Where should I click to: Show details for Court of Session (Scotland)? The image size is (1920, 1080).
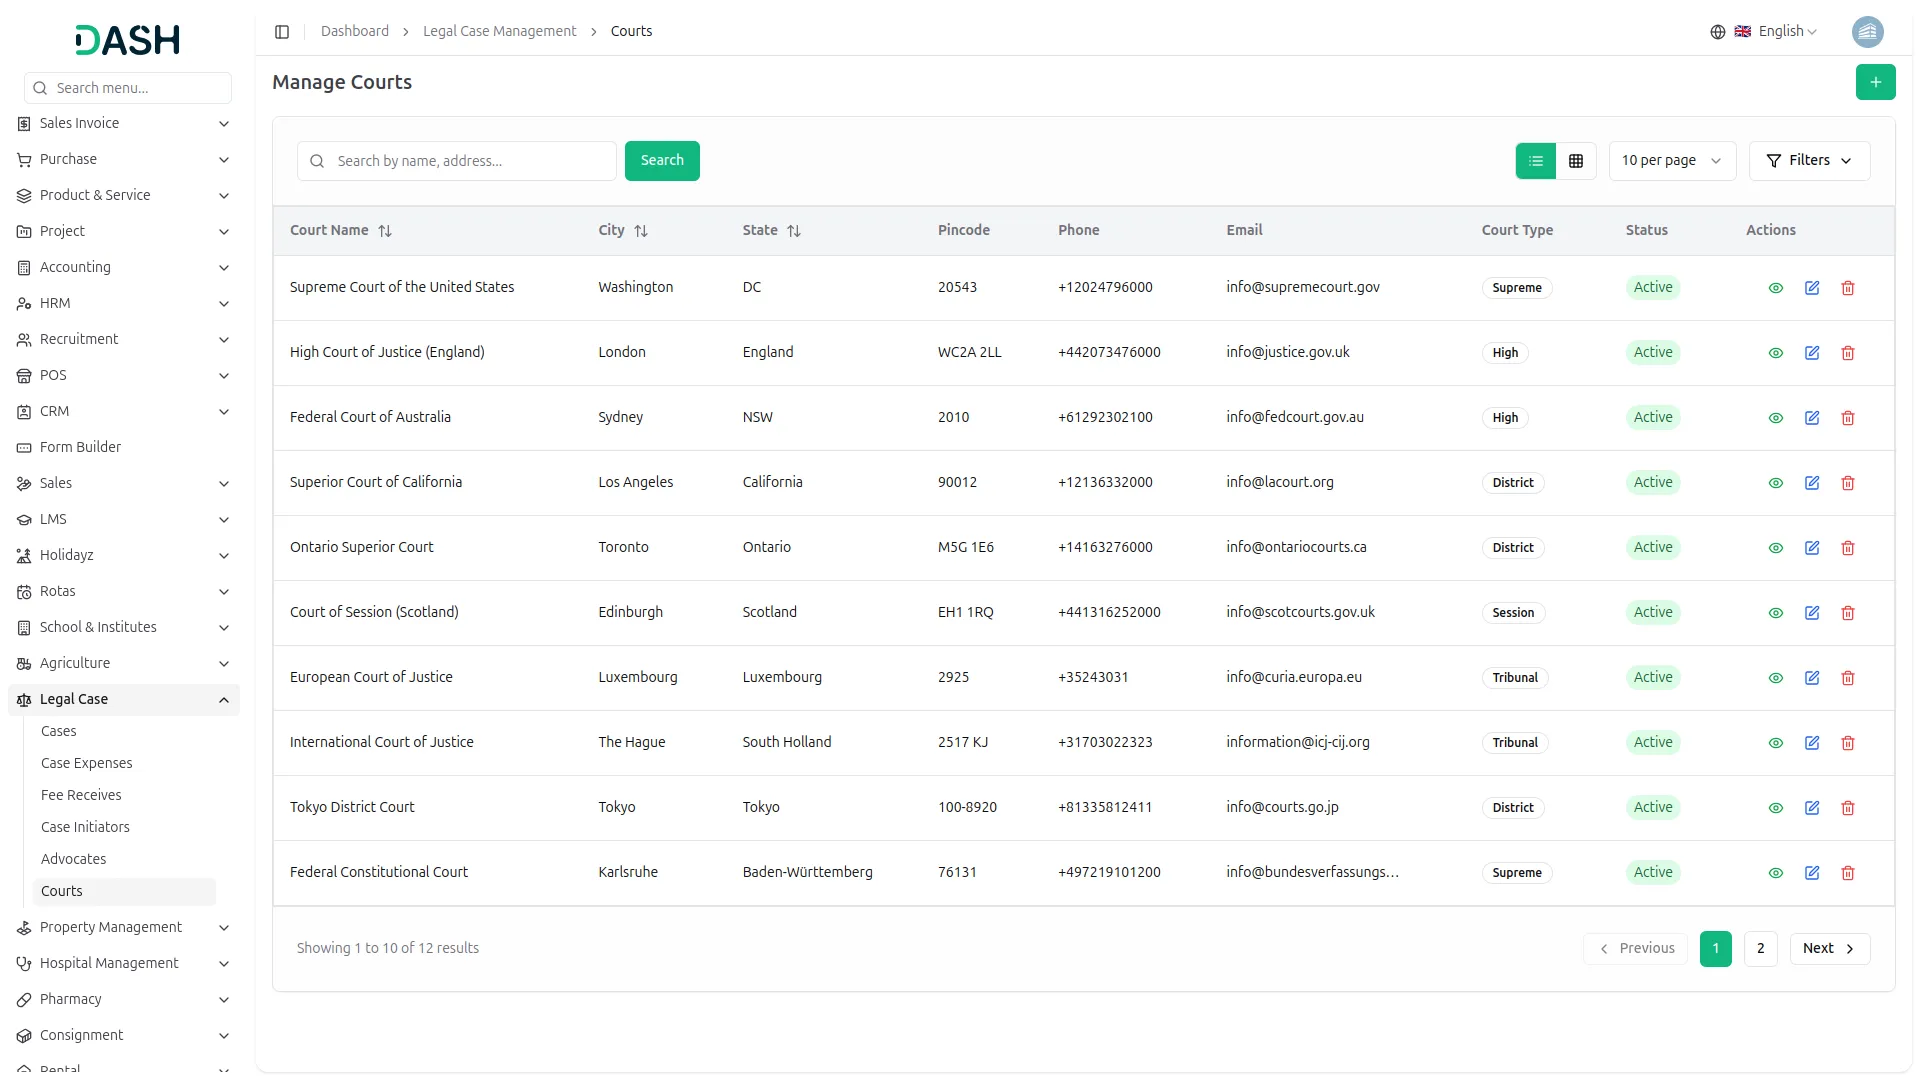pos(1775,612)
